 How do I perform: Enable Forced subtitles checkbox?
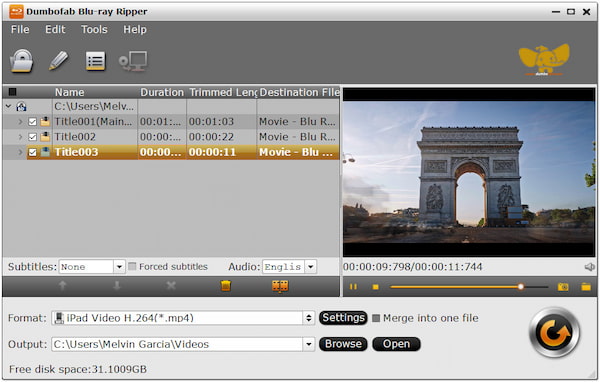132,266
